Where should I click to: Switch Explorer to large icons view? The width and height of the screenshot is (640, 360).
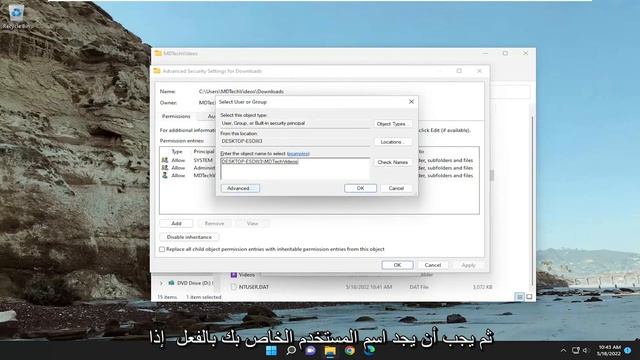pos(529,297)
